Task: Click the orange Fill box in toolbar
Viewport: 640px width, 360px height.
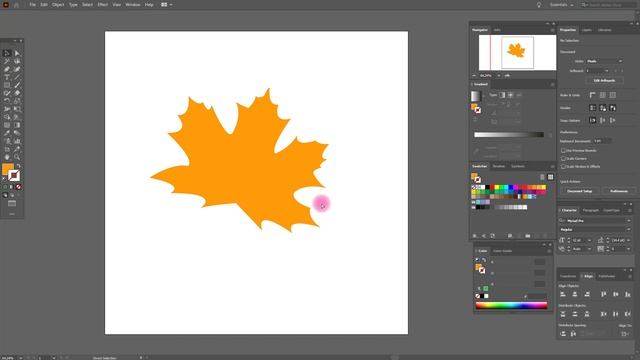Action: pos(7,169)
